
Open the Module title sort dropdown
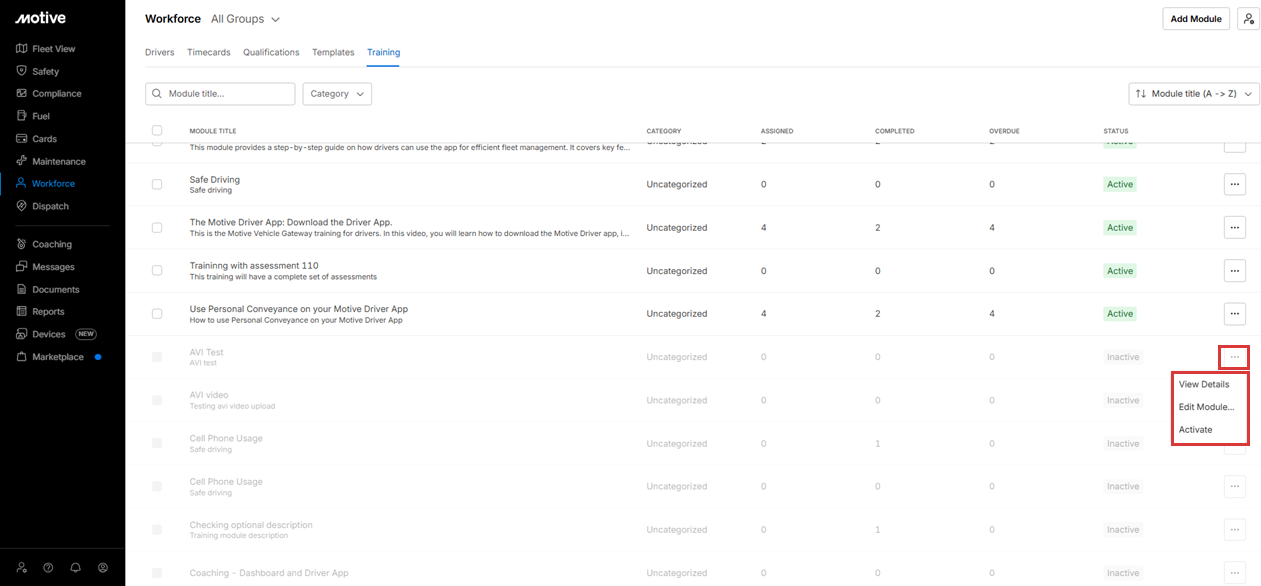[x=1193, y=94]
